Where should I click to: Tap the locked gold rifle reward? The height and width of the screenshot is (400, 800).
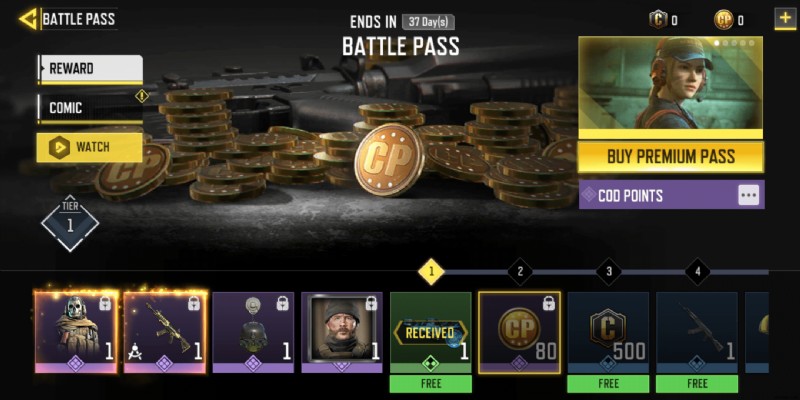(165, 332)
